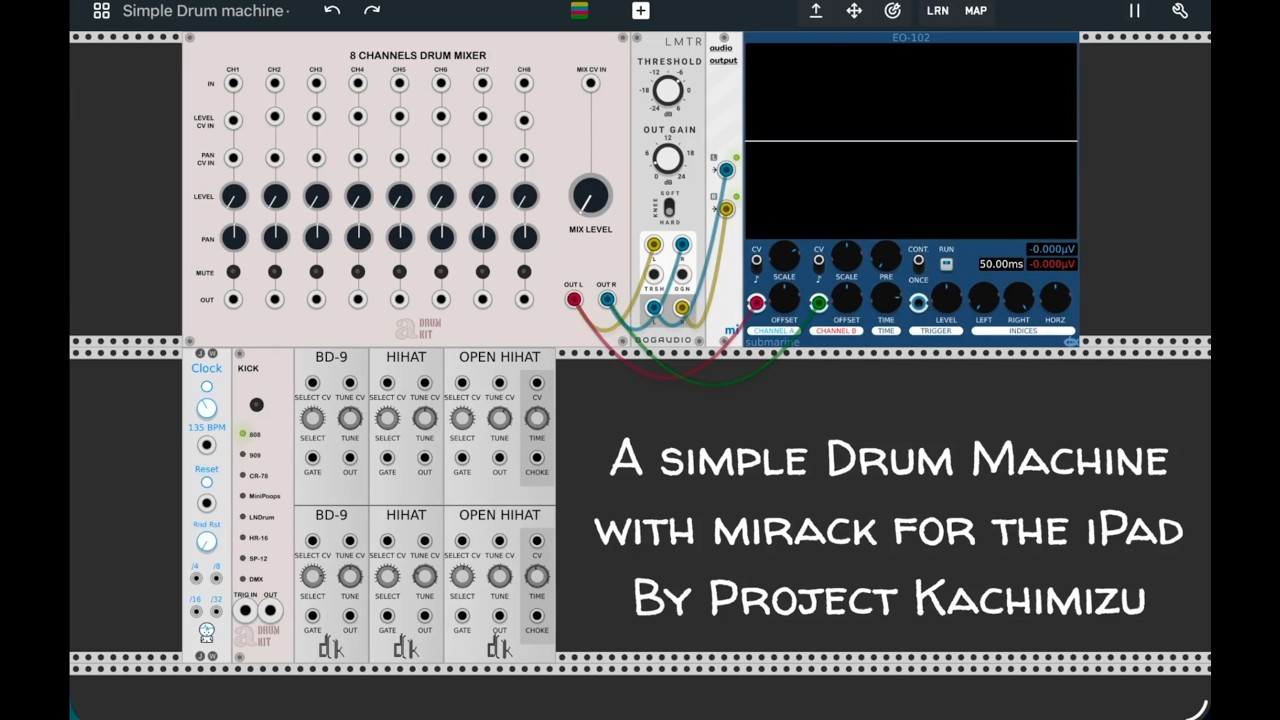Open settings with the wrench icon
Viewport: 1280px width, 720px height.
(x=1180, y=11)
